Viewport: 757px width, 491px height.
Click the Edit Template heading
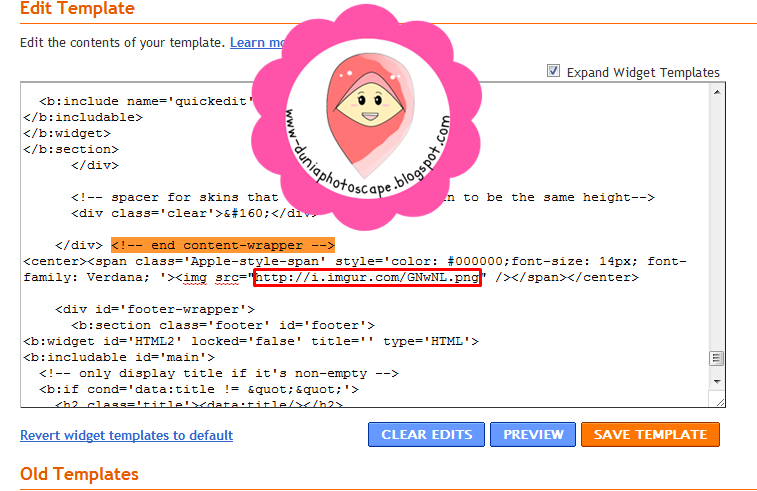77,8
